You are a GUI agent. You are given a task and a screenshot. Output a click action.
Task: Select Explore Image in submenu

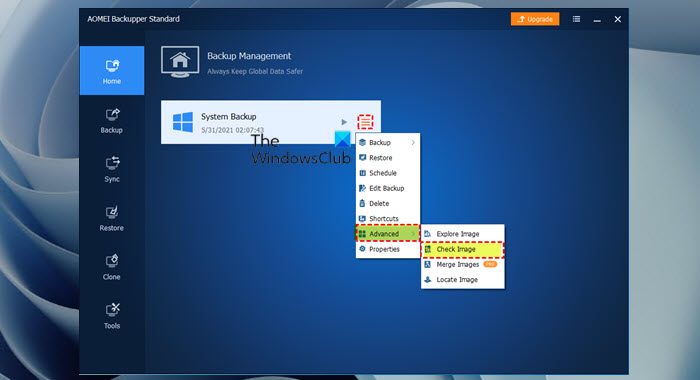(x=462, y=234)
